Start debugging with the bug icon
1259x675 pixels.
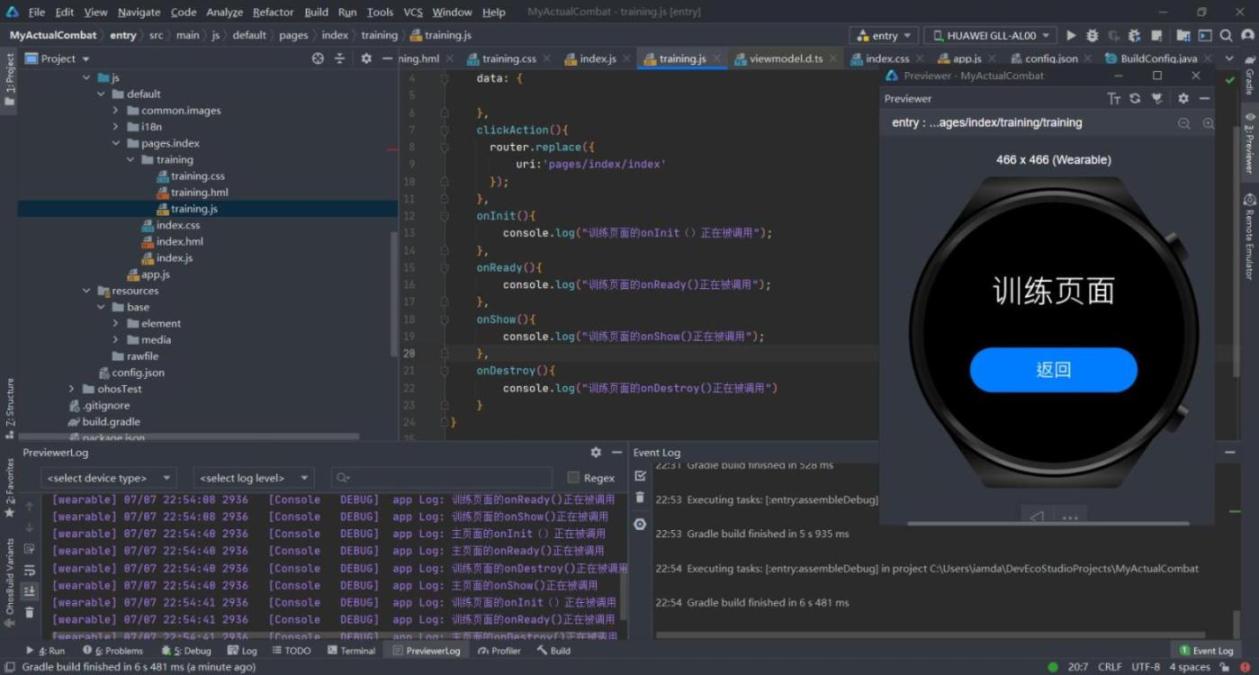coord(1092,36)
